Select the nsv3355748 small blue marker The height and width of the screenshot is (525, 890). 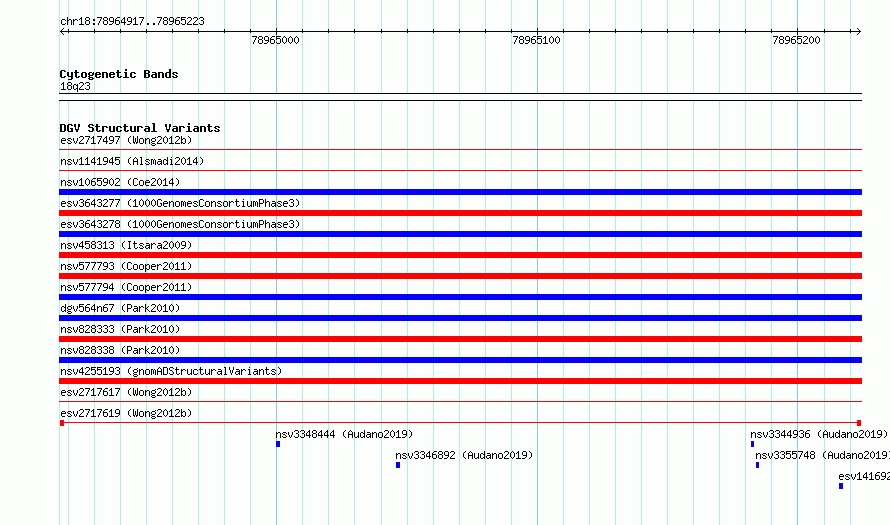point(757,465)
